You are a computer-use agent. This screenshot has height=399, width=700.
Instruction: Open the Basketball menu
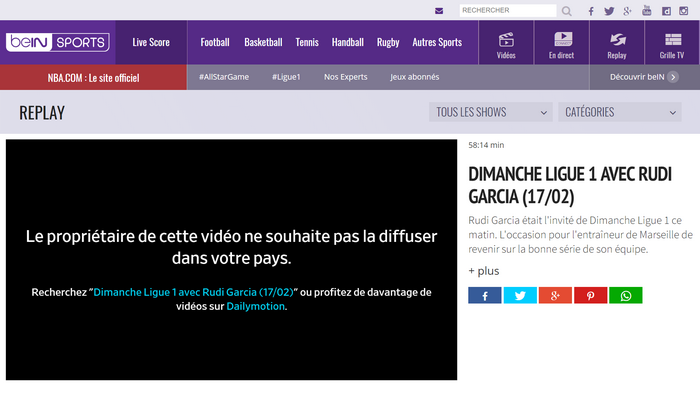pyautogui.click(x=263, y=42)
